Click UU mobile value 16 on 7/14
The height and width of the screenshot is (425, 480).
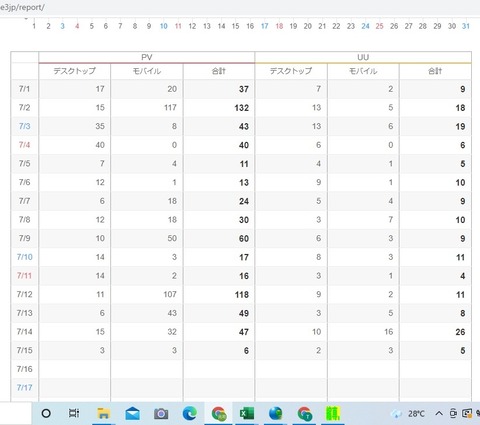tap(388, 332)
